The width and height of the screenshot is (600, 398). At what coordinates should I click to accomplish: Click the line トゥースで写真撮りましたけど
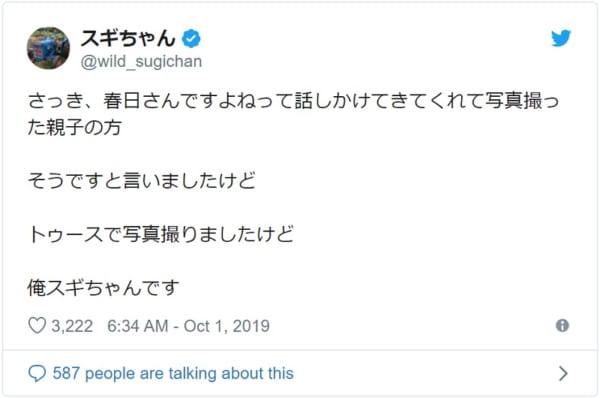pyautogui.click(x=161, y=234)
